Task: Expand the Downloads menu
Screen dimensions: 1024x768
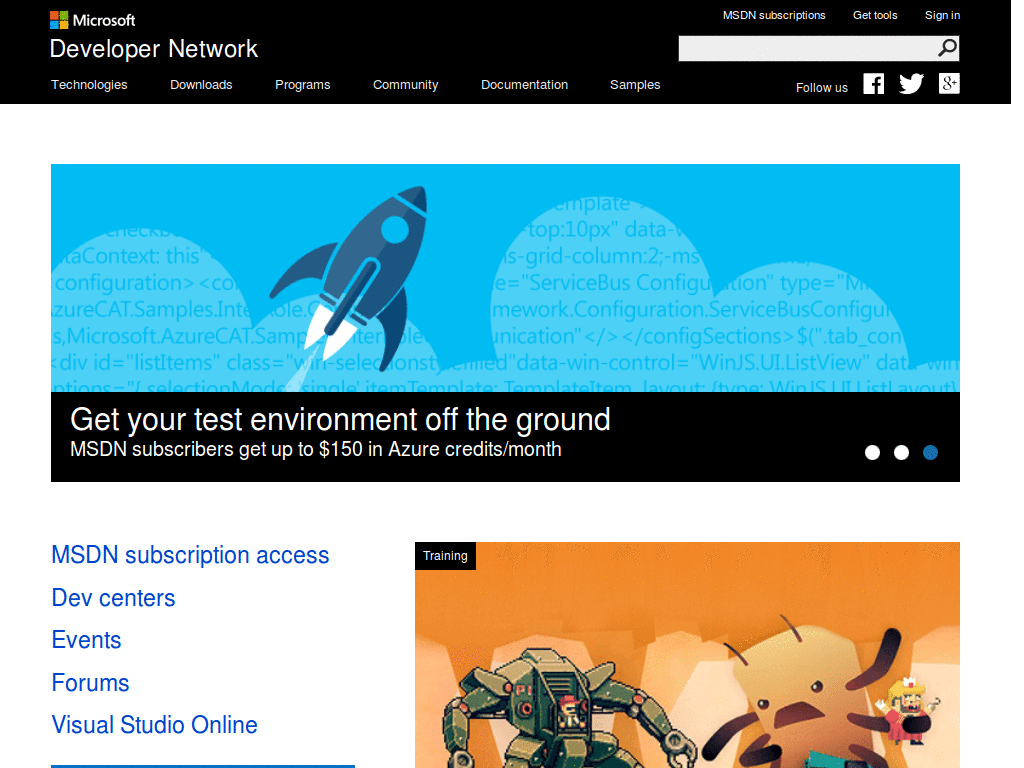Action: point(201,85)
